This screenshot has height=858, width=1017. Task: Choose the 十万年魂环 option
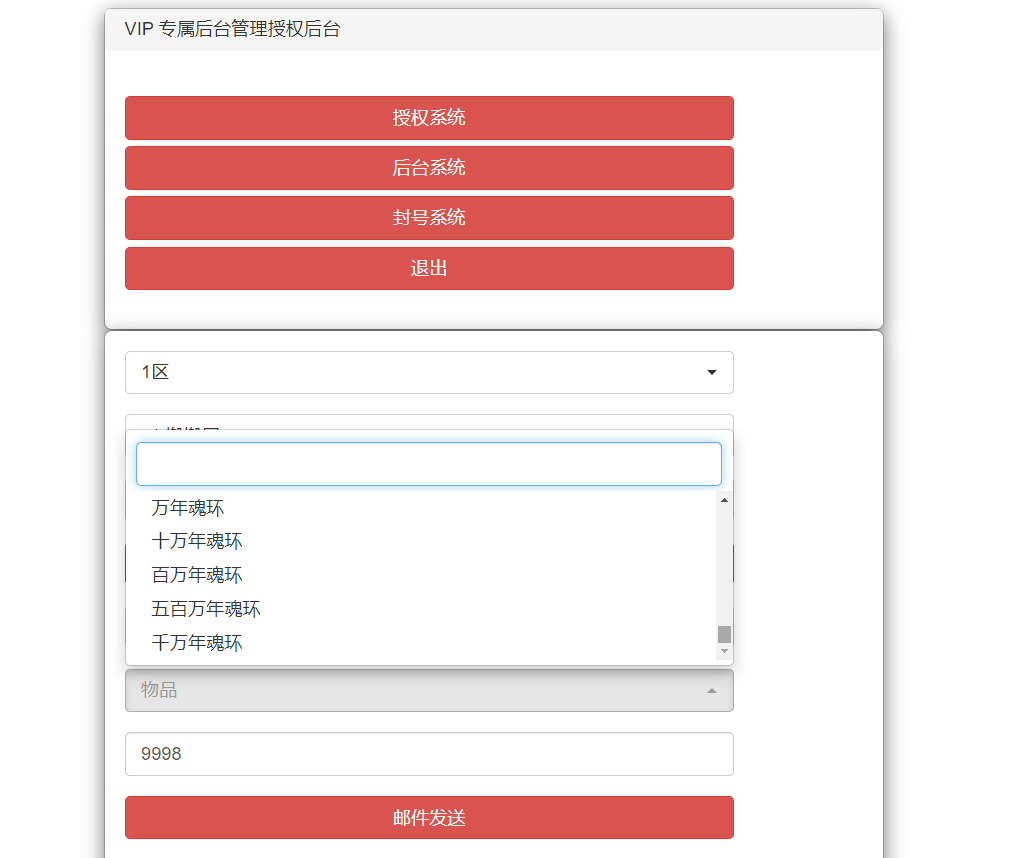[197, 542]
